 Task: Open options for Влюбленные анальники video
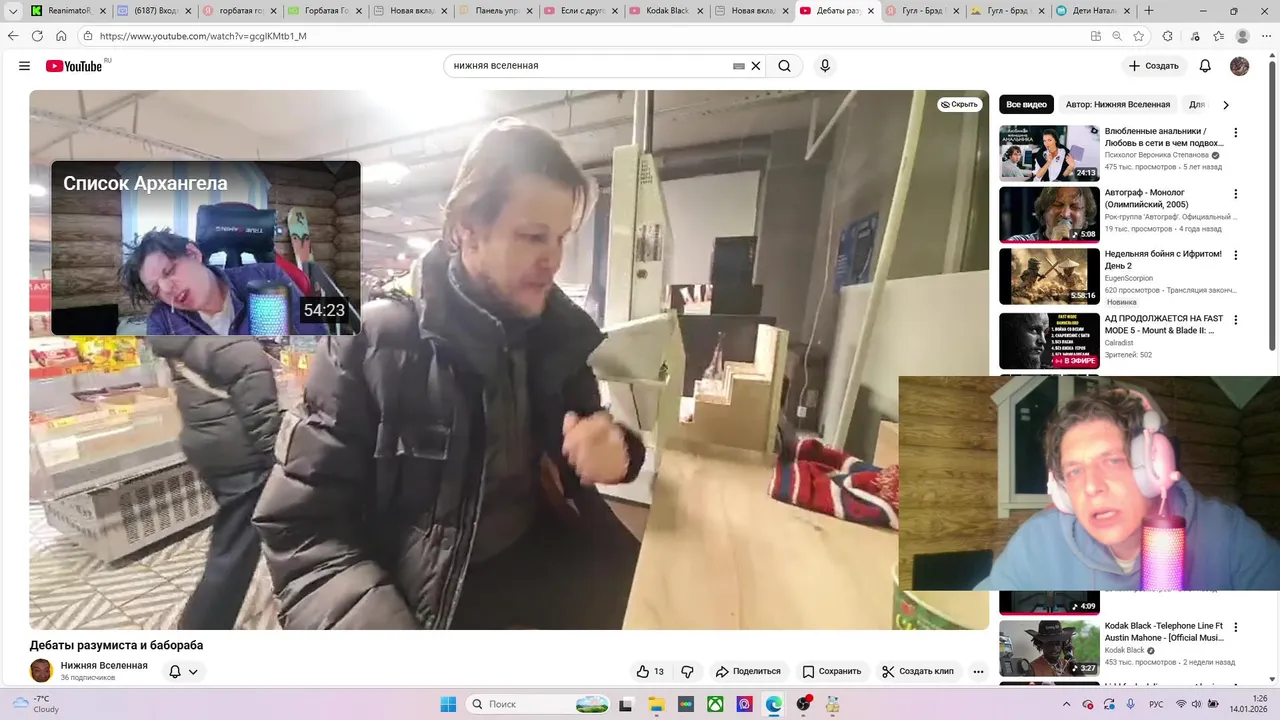coord(1235,132)
